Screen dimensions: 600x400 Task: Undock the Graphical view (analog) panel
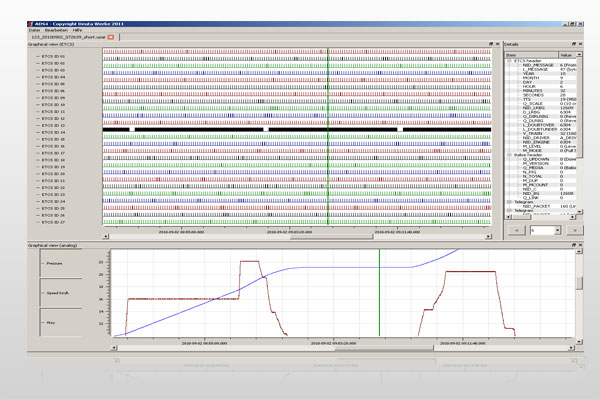pyautogui.click(x=574, y=245)
